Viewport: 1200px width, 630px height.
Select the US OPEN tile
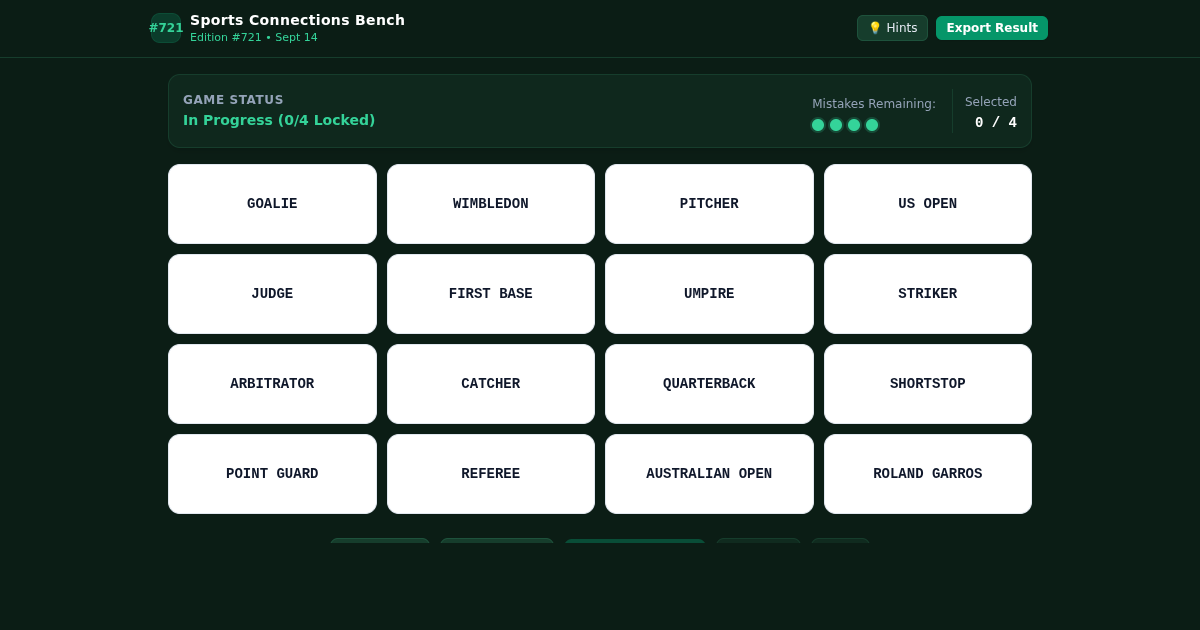click(x=928, y=204)
